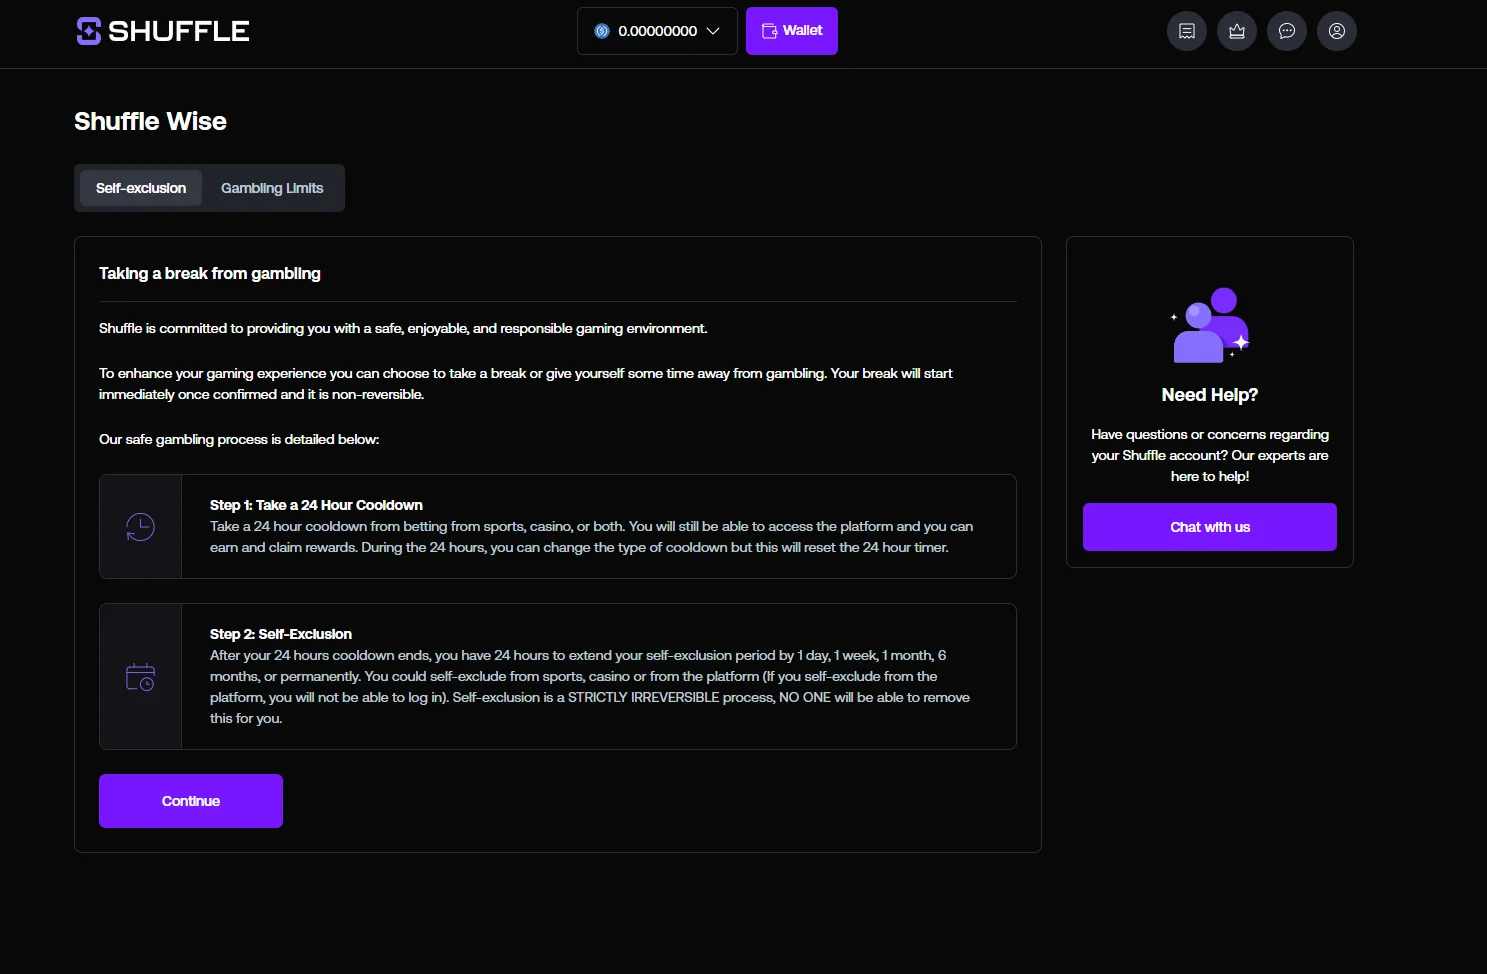Open the balance currency dropdown
This screenshot has width=1487, height=974.
(x=657, y=31)
